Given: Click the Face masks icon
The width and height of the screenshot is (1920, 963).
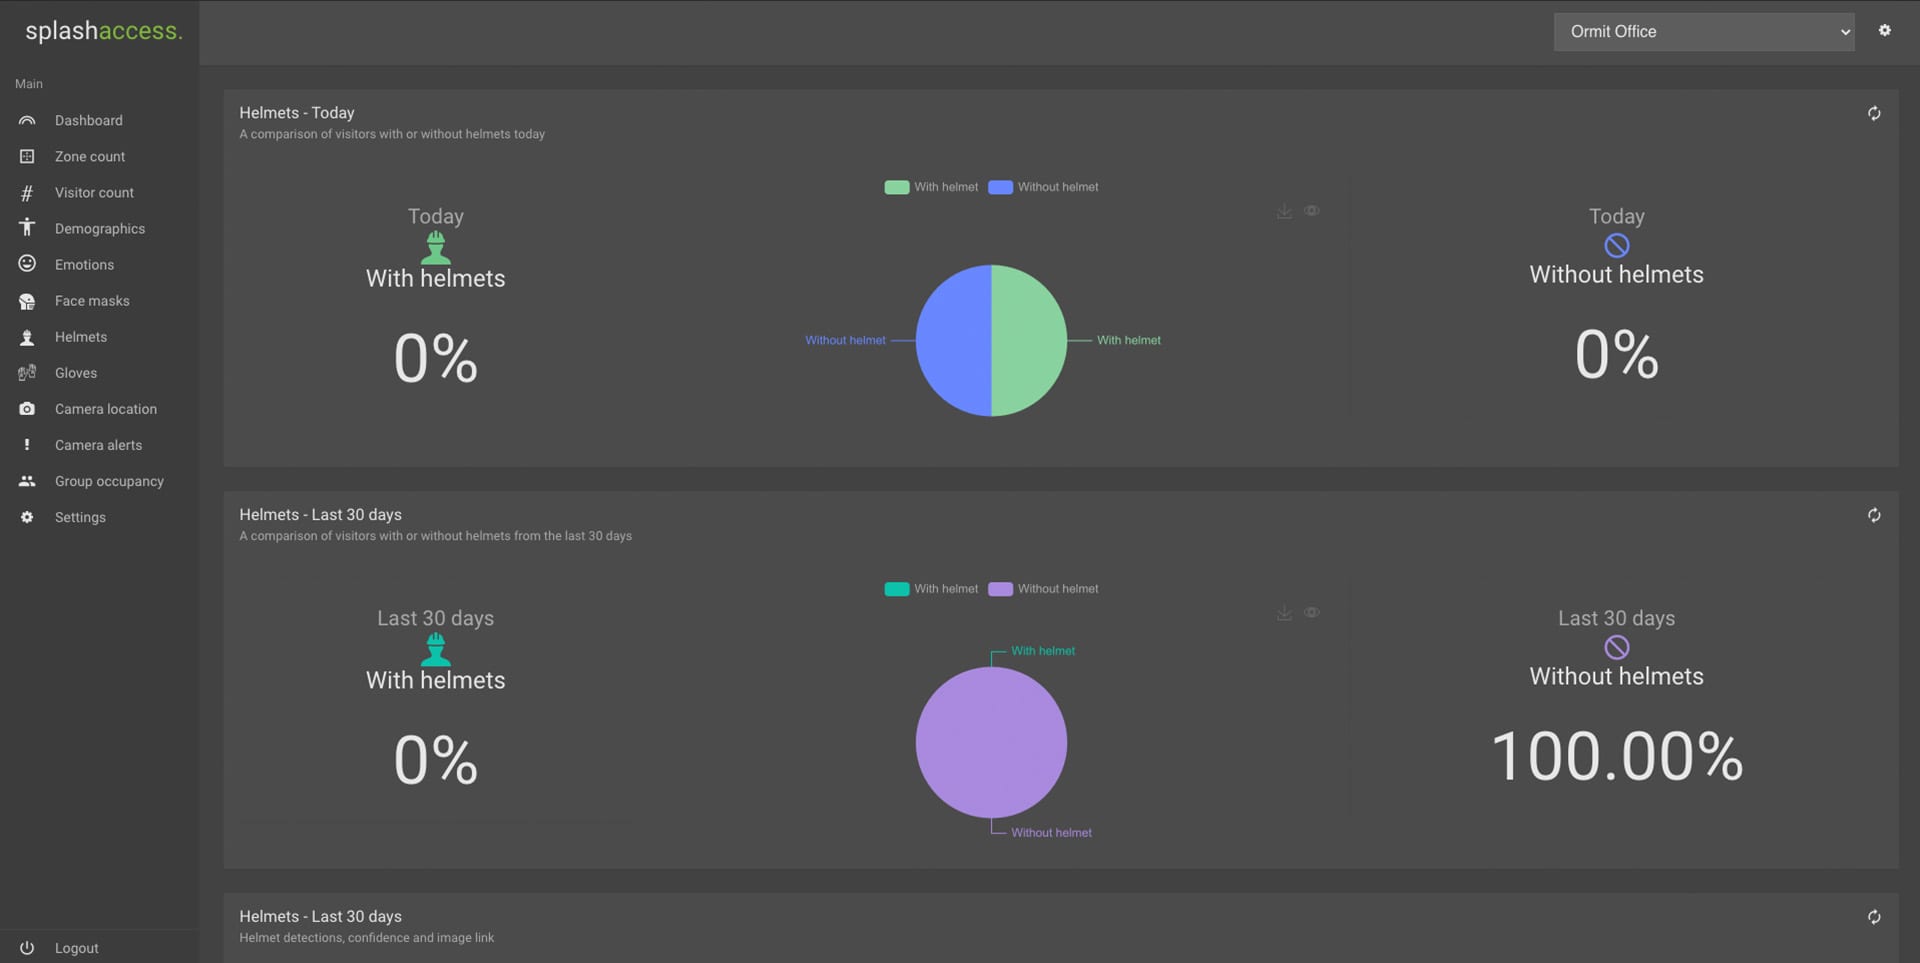Looking at the screenshot, I should pos(27,301).
